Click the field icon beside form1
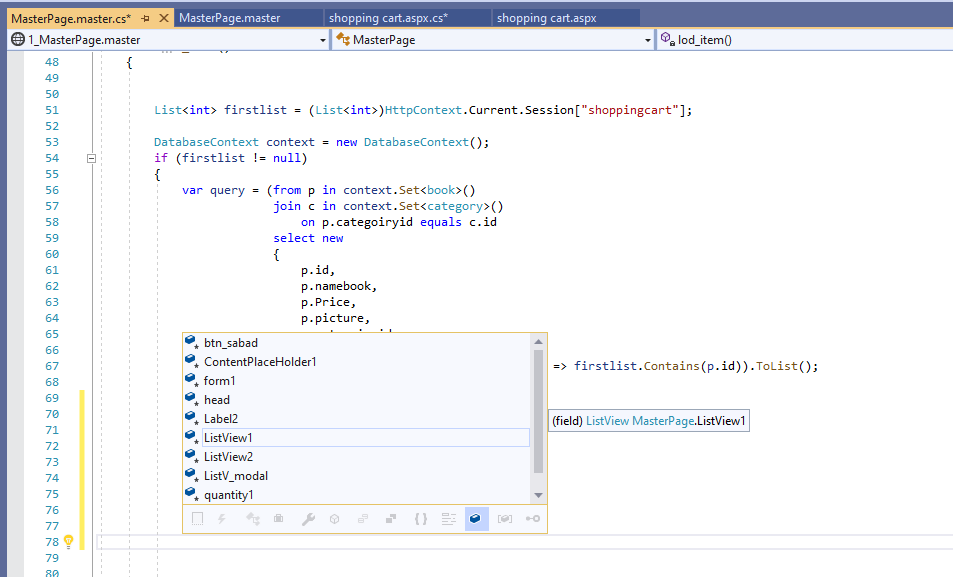Image resolution: width=953 pixels, height=577 pixels. click(x=192, y=380)
